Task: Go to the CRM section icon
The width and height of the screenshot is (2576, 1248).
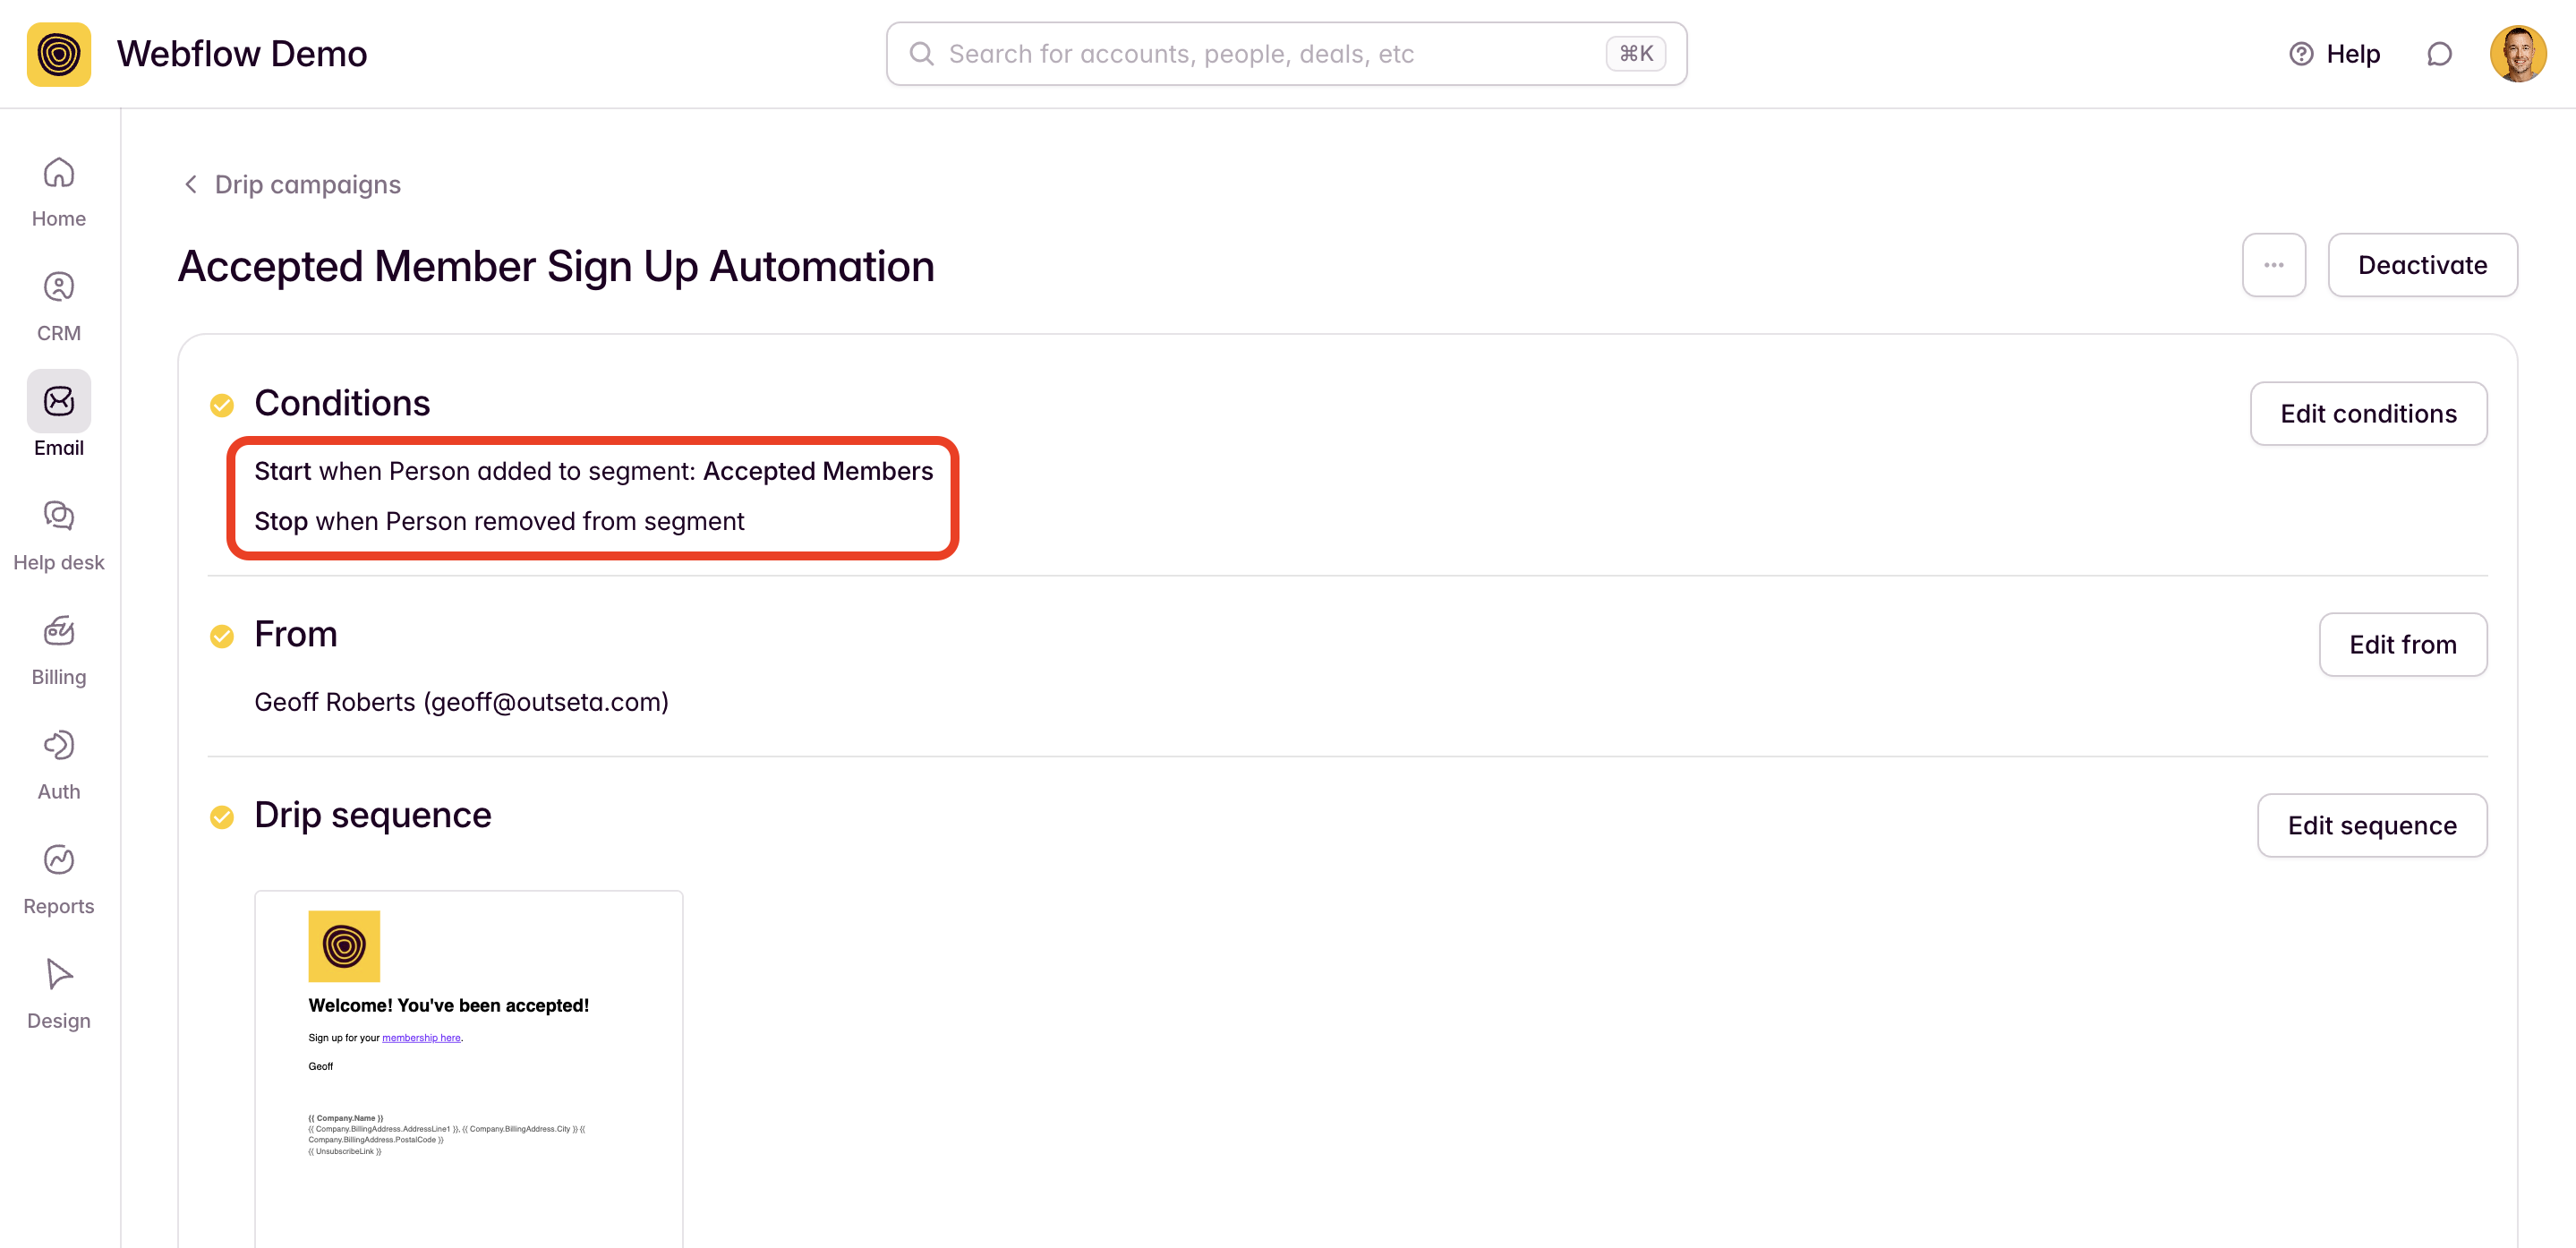Action: 59,288
